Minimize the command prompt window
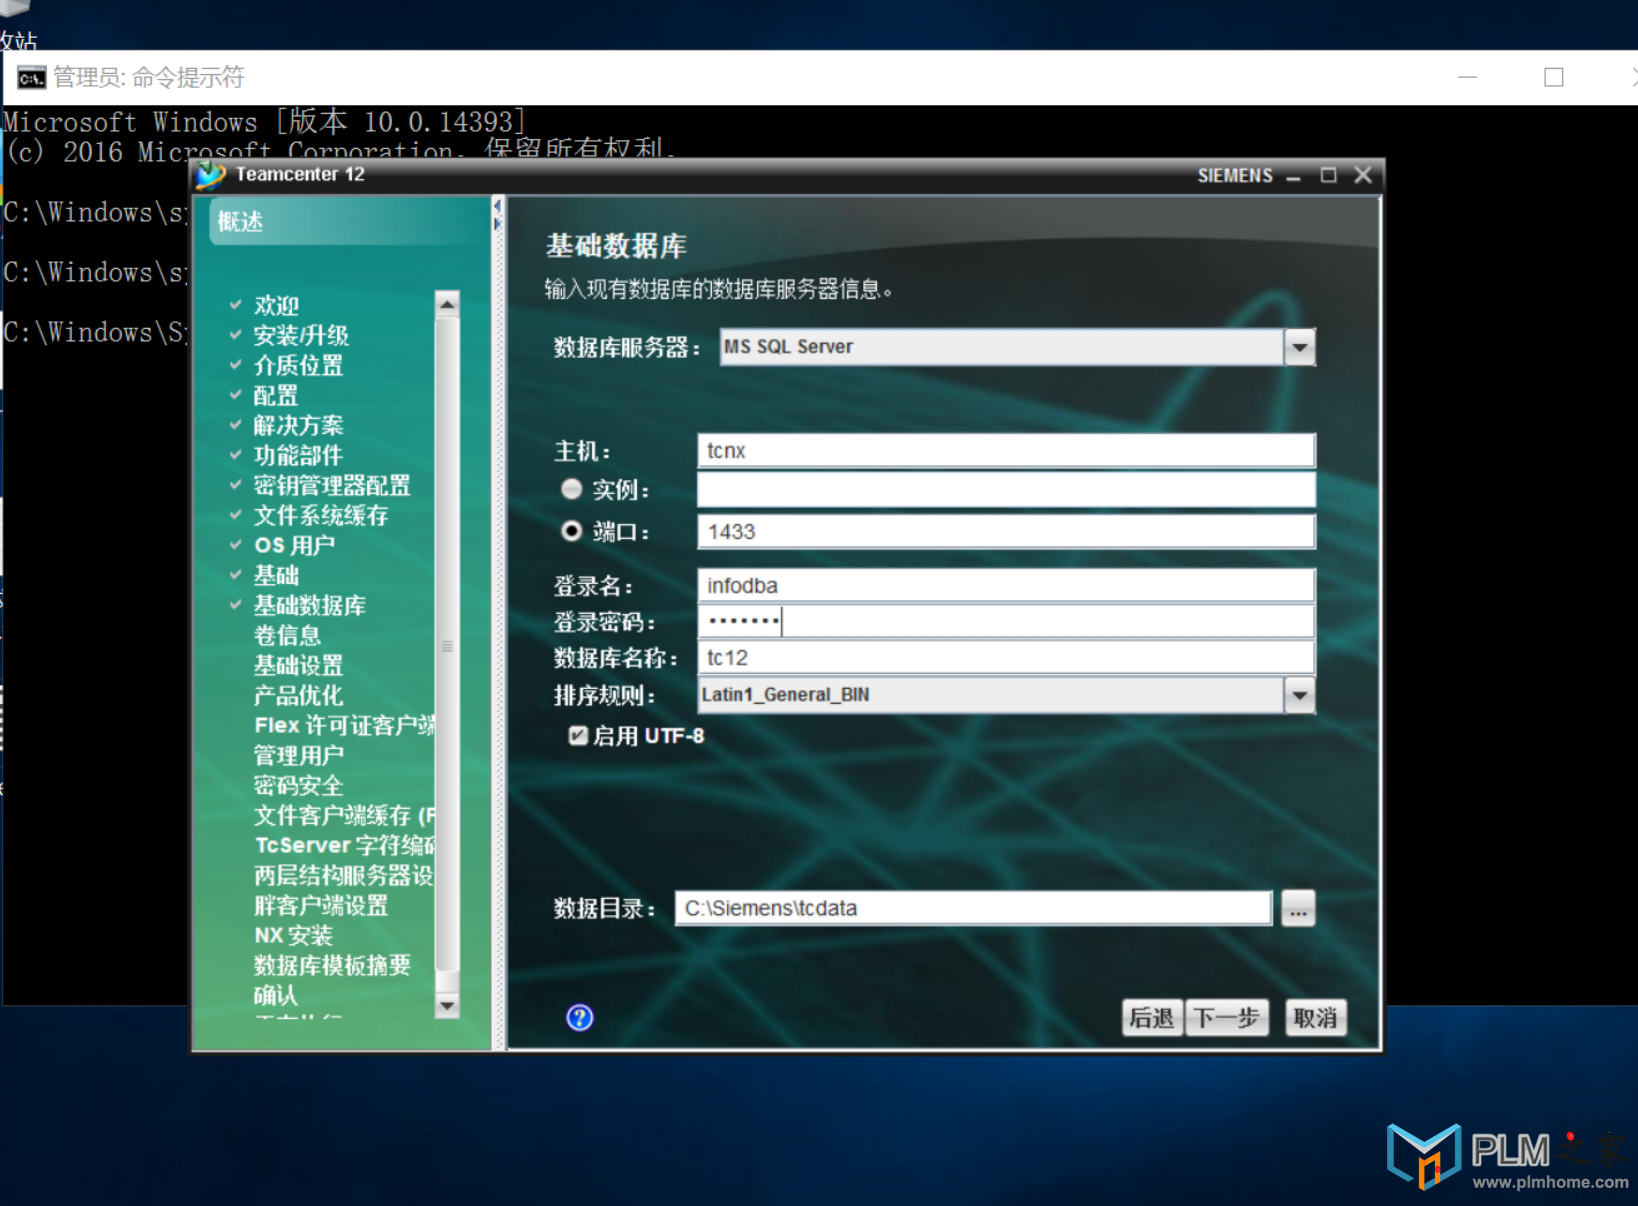Image resolution: width=1638 pixels, height=1206 pixels. tap(1467, 77)
